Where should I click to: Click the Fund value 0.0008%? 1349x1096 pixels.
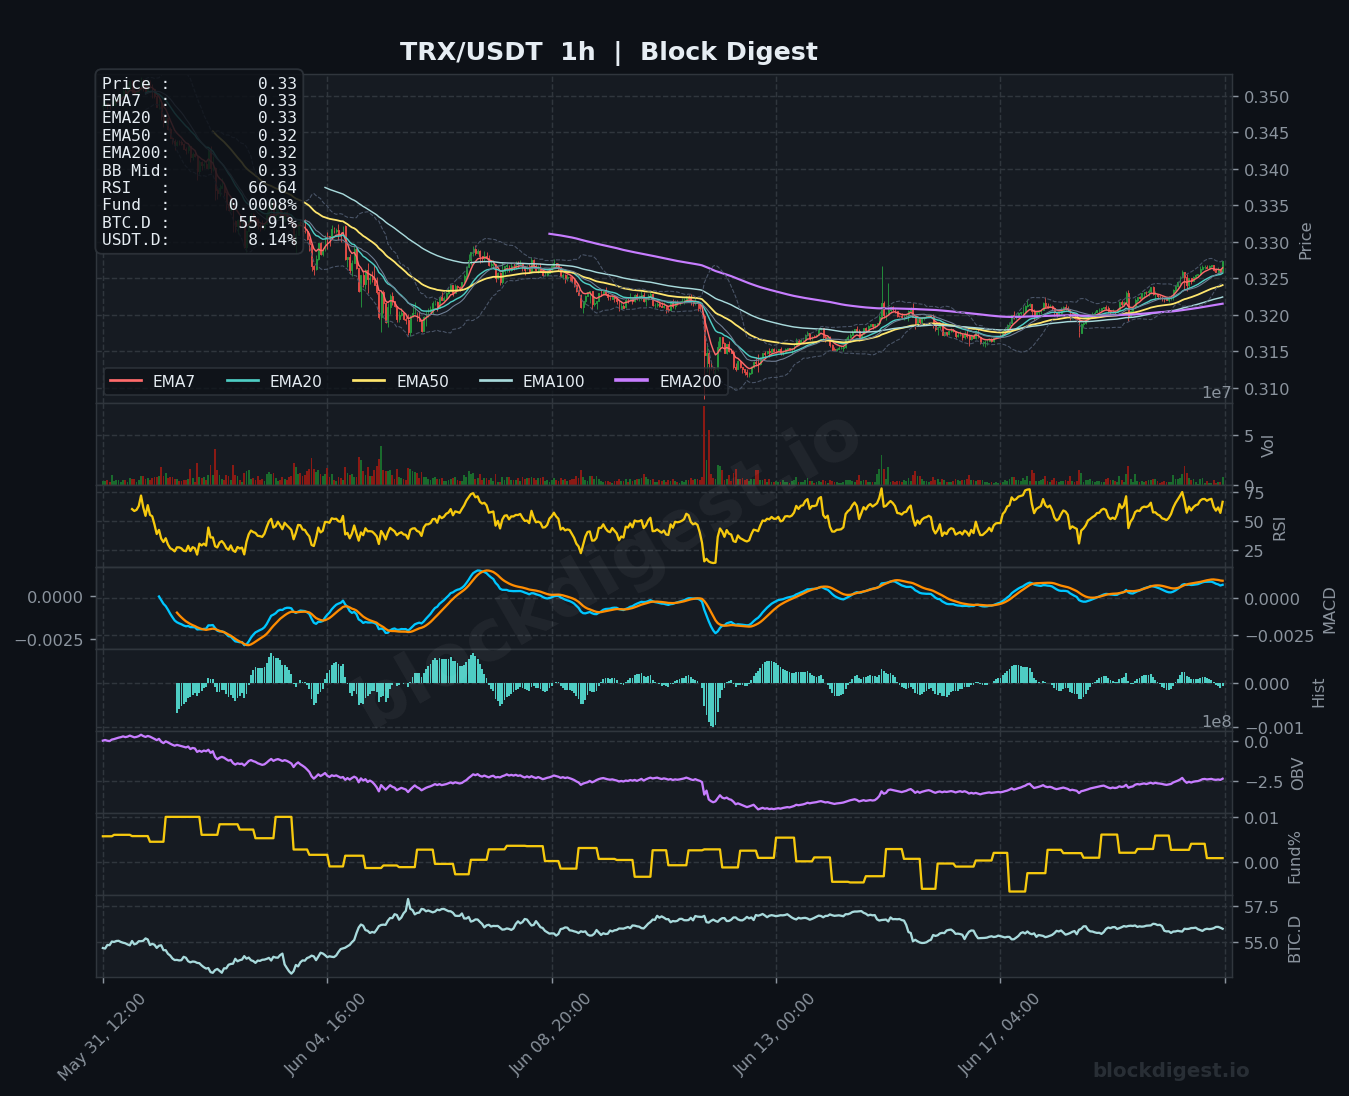click(262, 205)
